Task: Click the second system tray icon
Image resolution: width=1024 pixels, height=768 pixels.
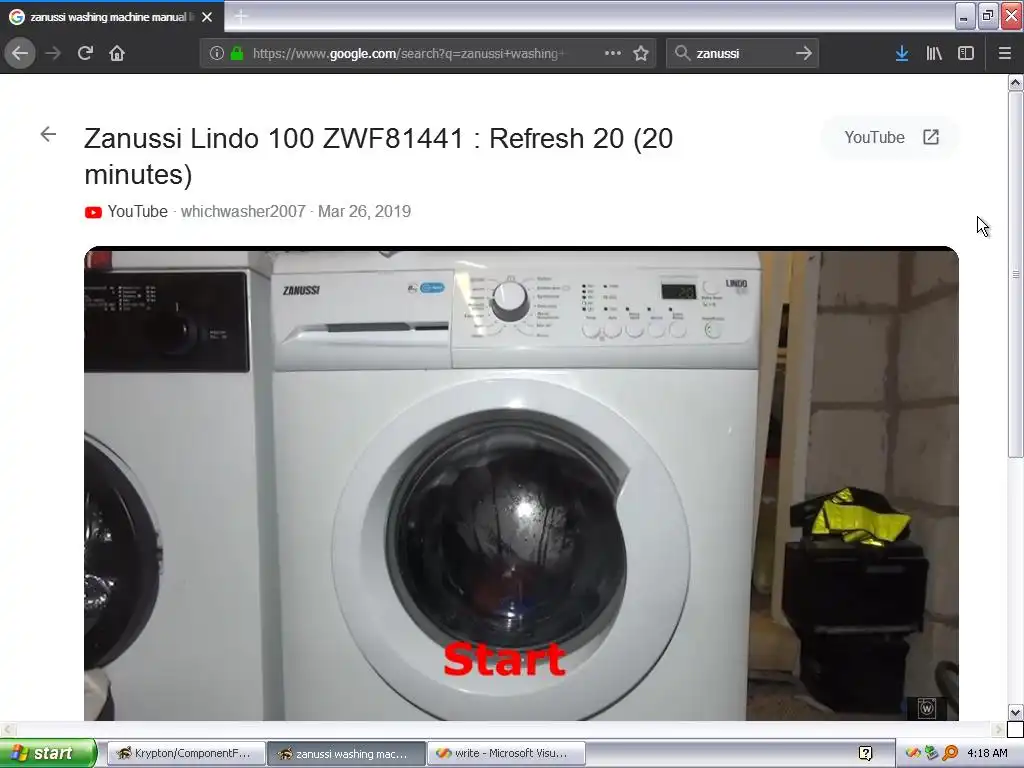Action: pyautogui.click(x=932, y=753)
